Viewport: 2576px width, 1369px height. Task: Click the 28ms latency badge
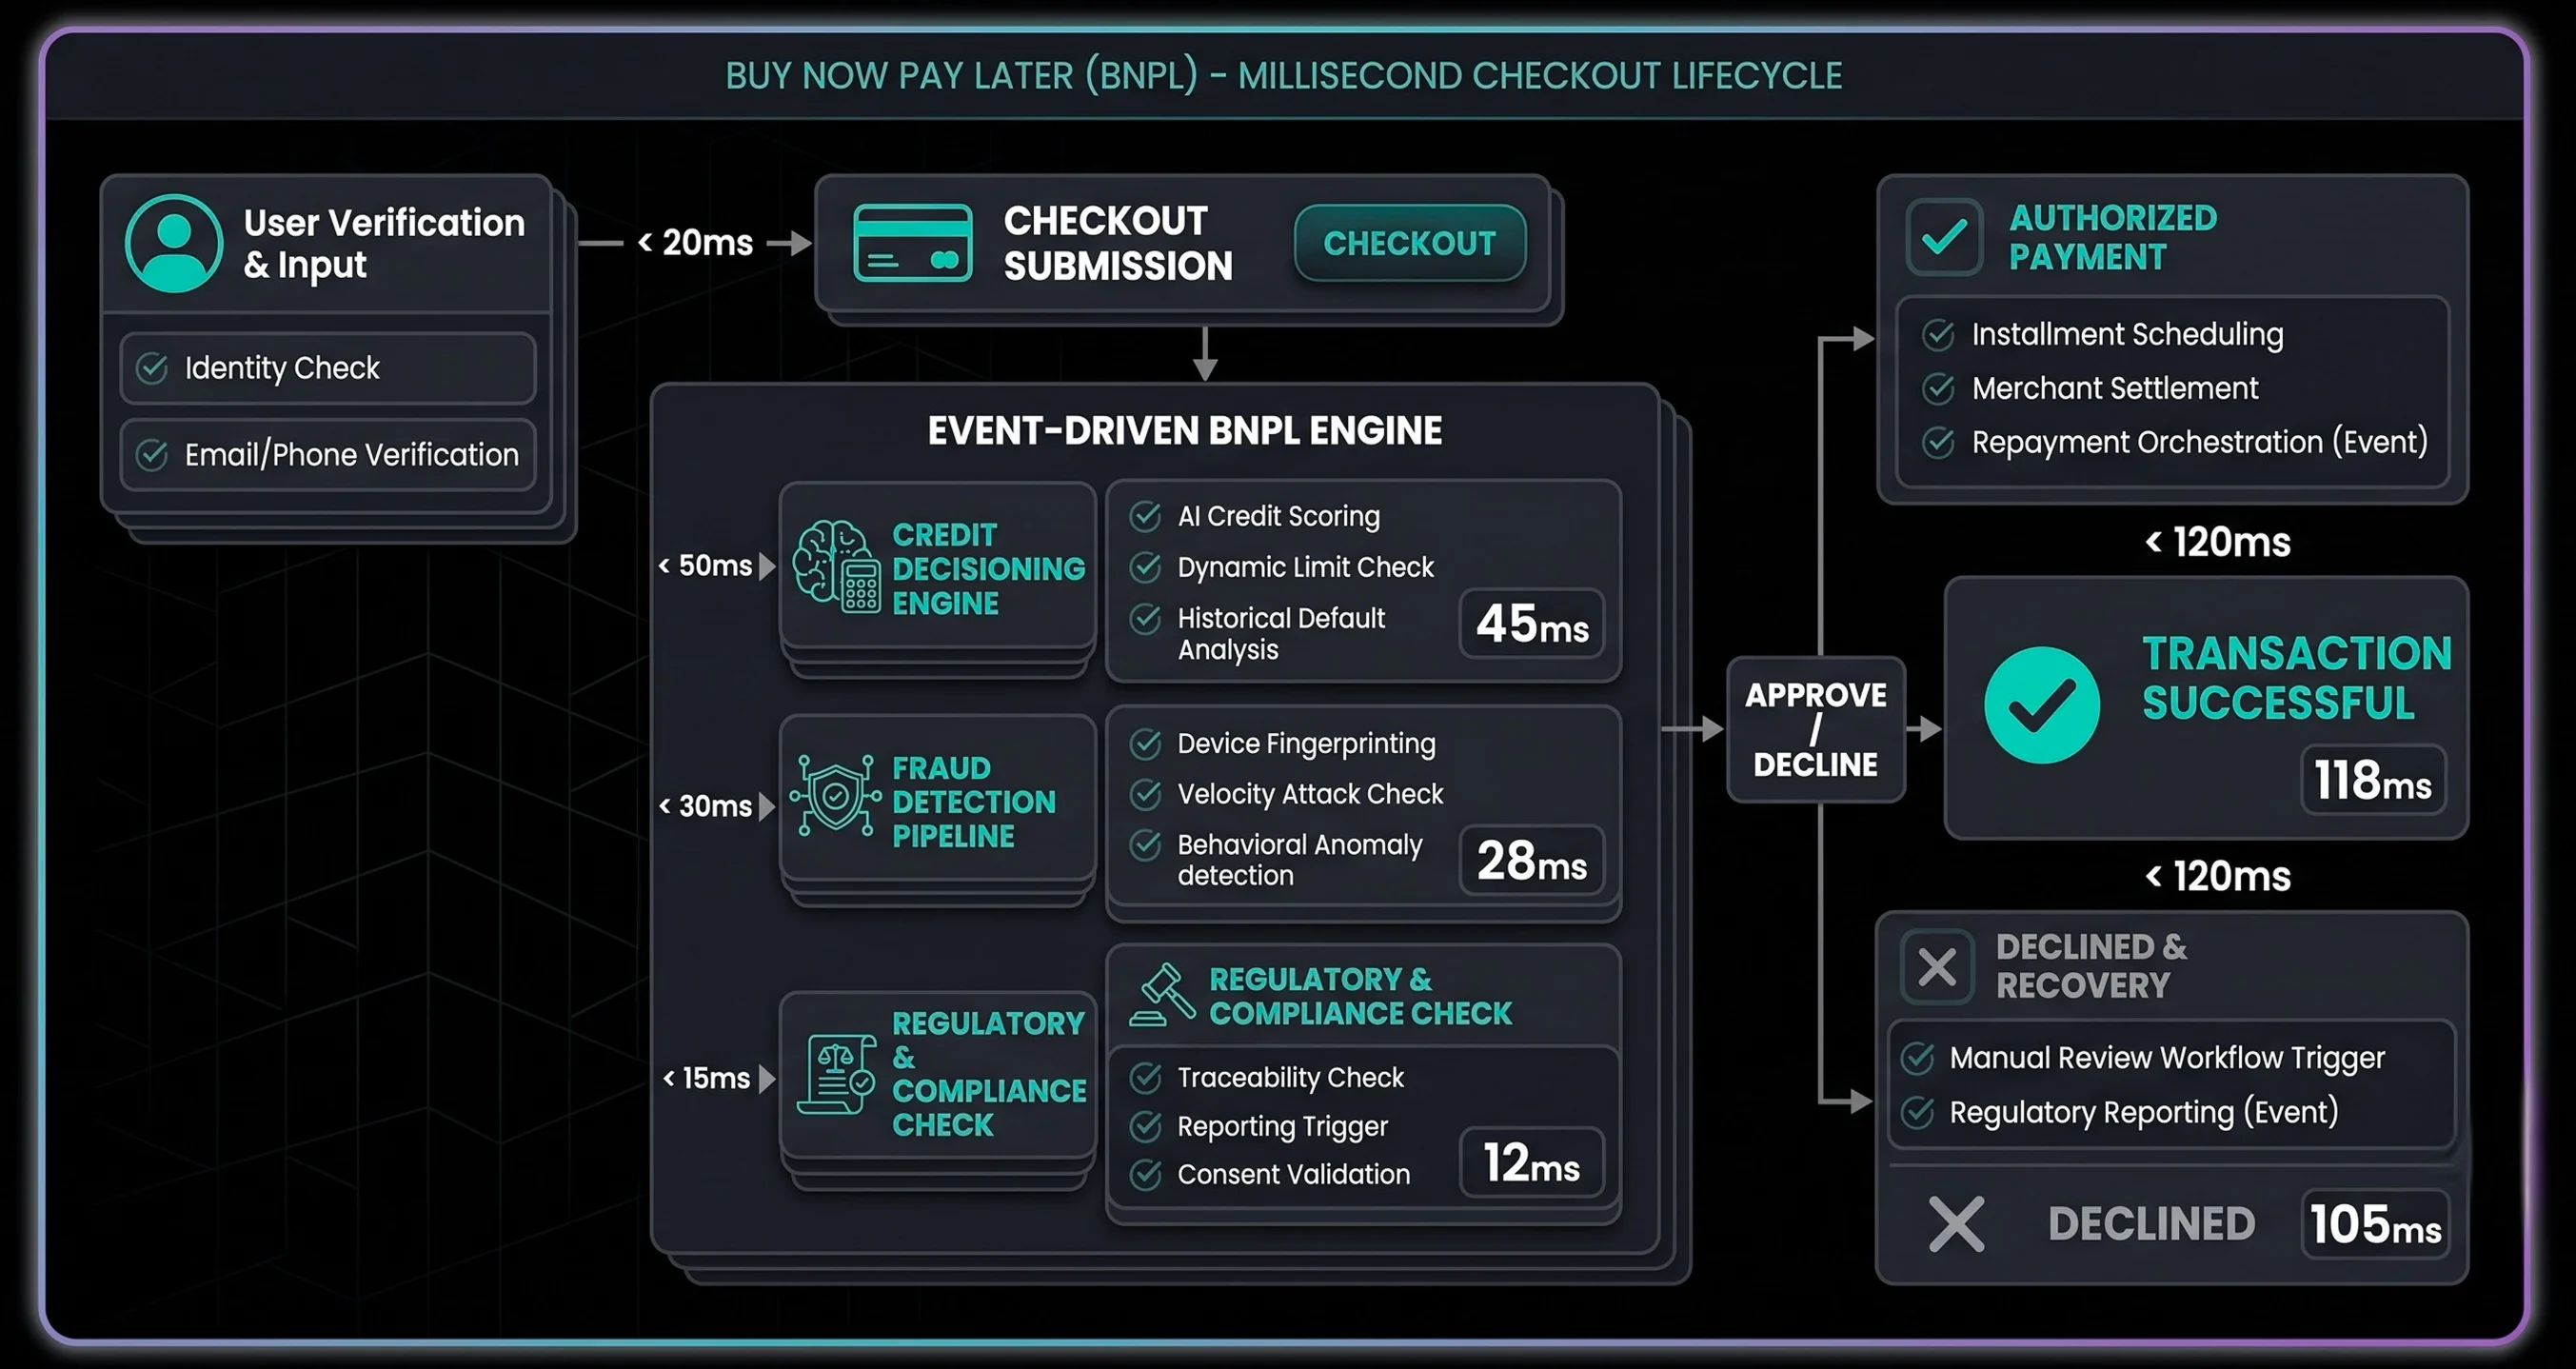tap(1532, 860)
